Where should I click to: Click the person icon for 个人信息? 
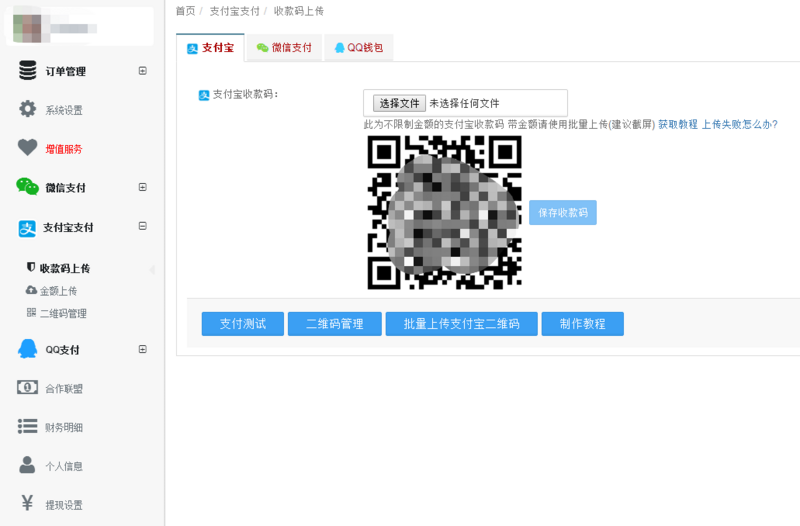point(28,465)
